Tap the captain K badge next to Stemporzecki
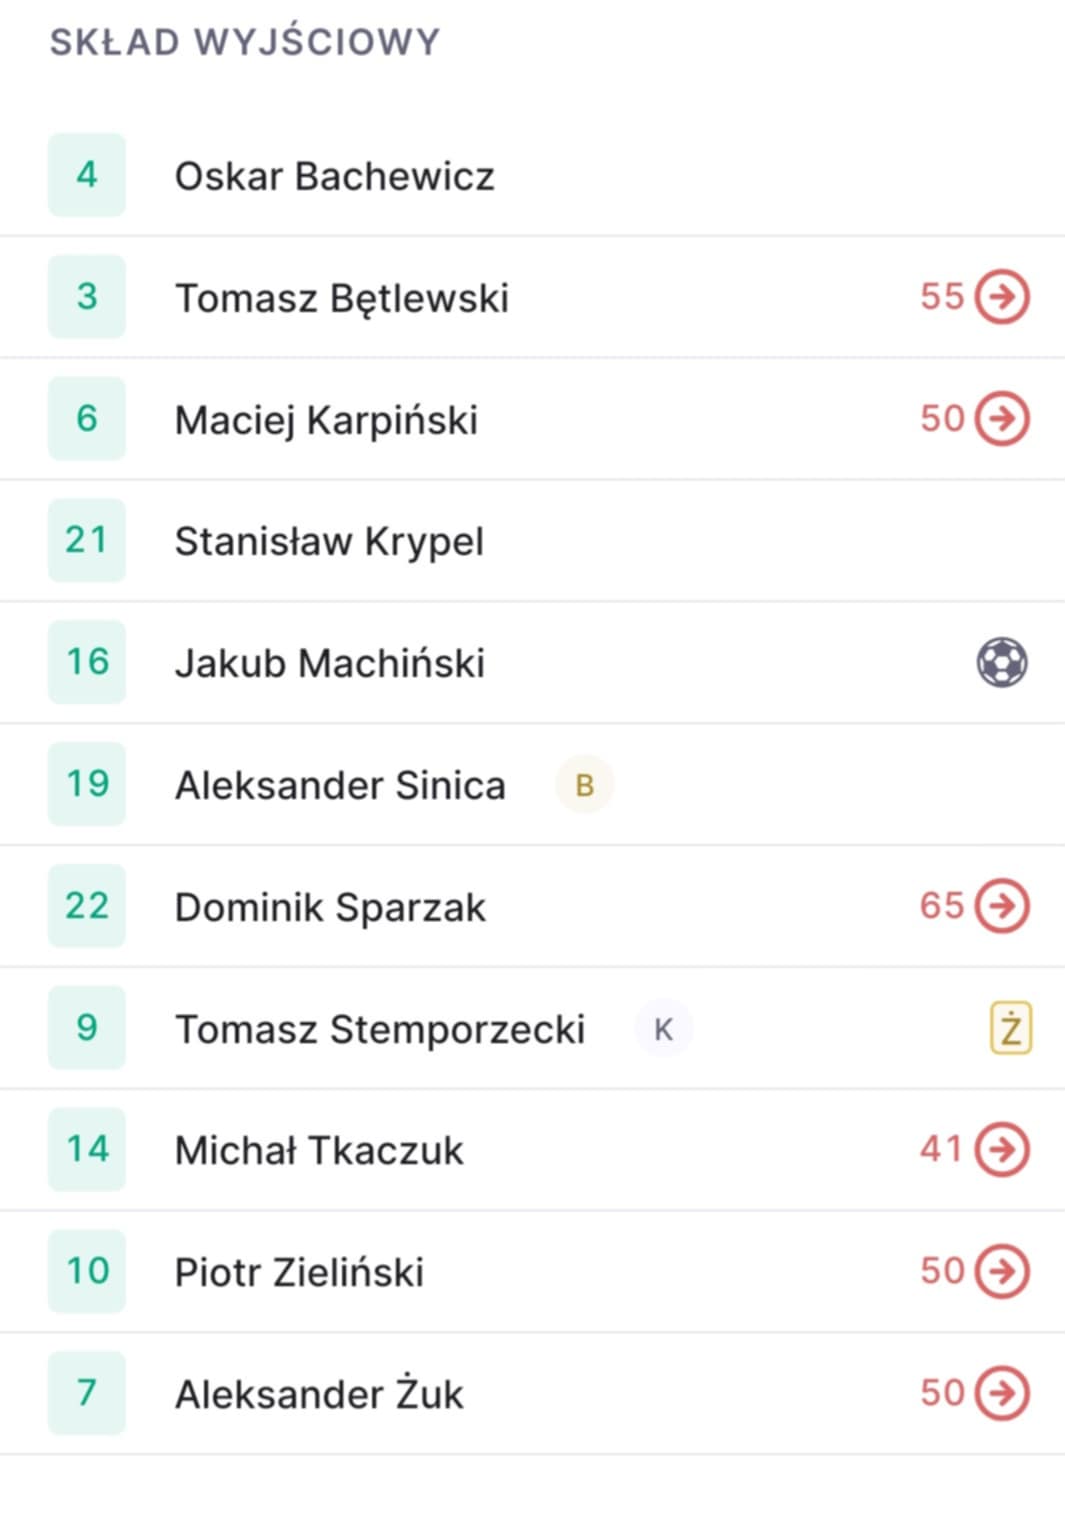 pos(663,1029)
